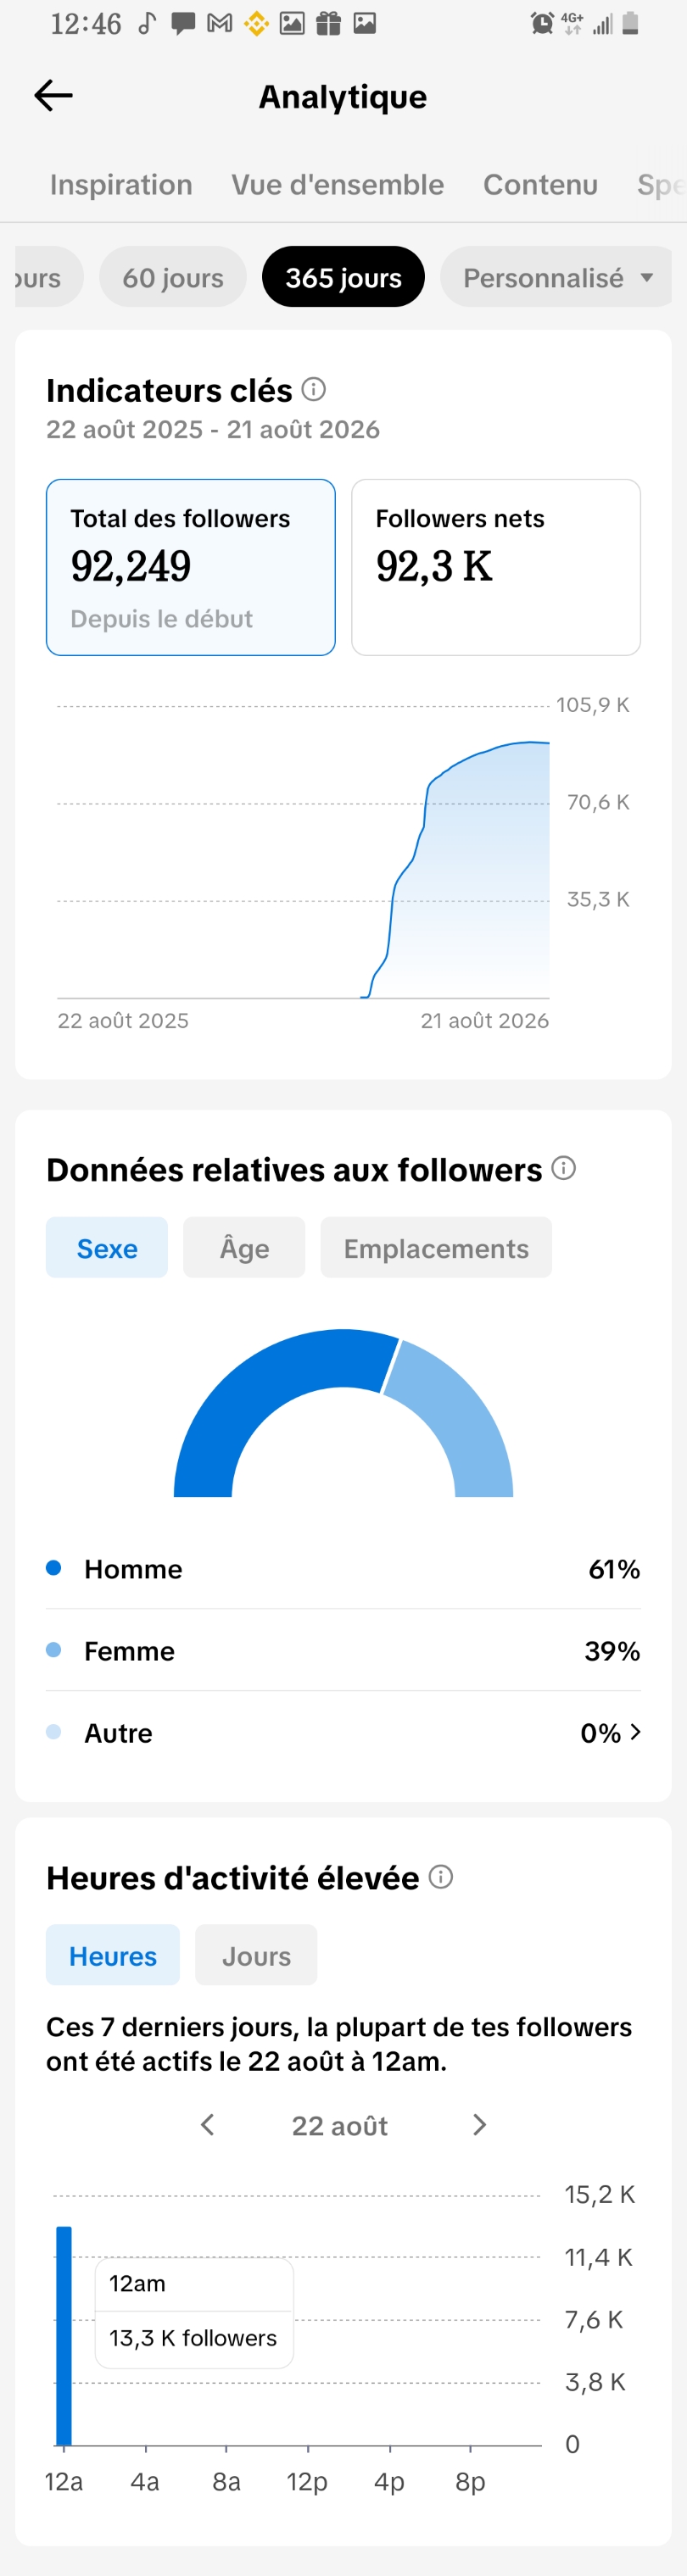Viewport: 687px width, 2576px height.
Task: Tap the 12am blue activity bar
Action: click(x=64, y=2336)
